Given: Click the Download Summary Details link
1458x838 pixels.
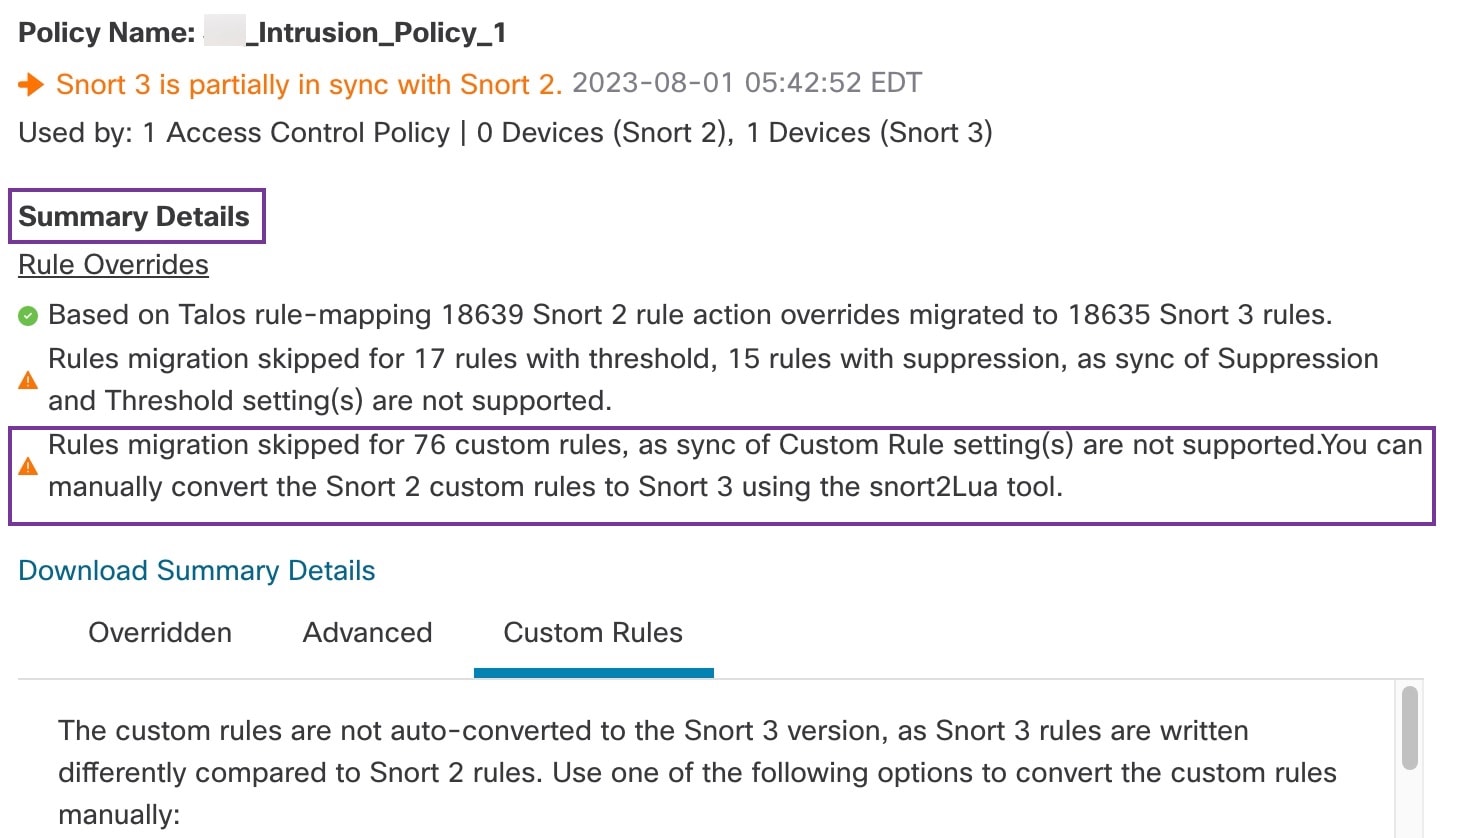Looking at the screenshot, I should pos(196,570).
